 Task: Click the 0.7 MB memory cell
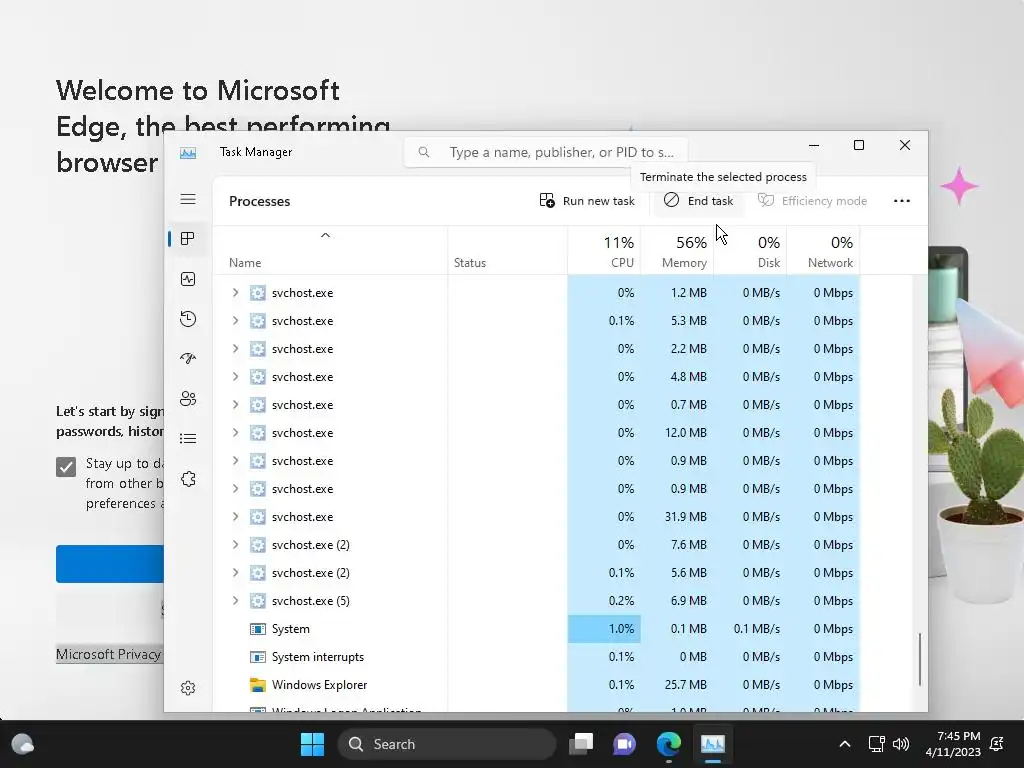click(x=688, y=405)
